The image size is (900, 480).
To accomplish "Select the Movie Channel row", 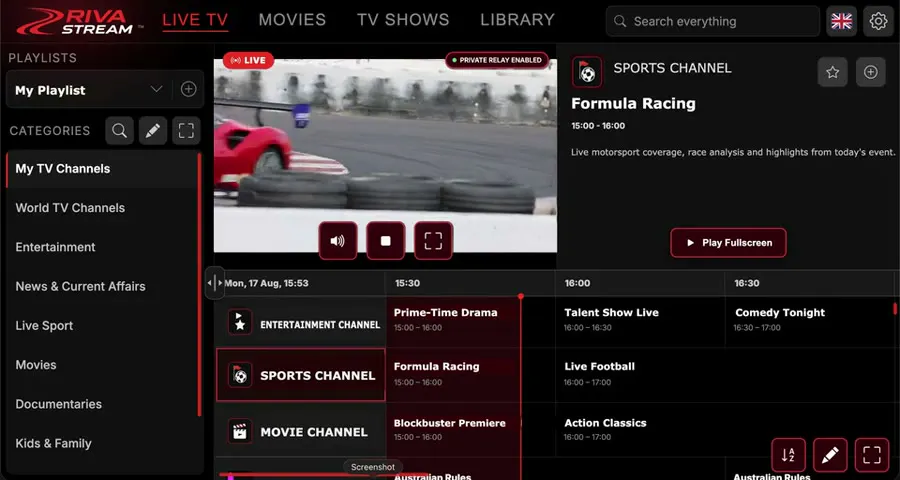I will 301,430.
